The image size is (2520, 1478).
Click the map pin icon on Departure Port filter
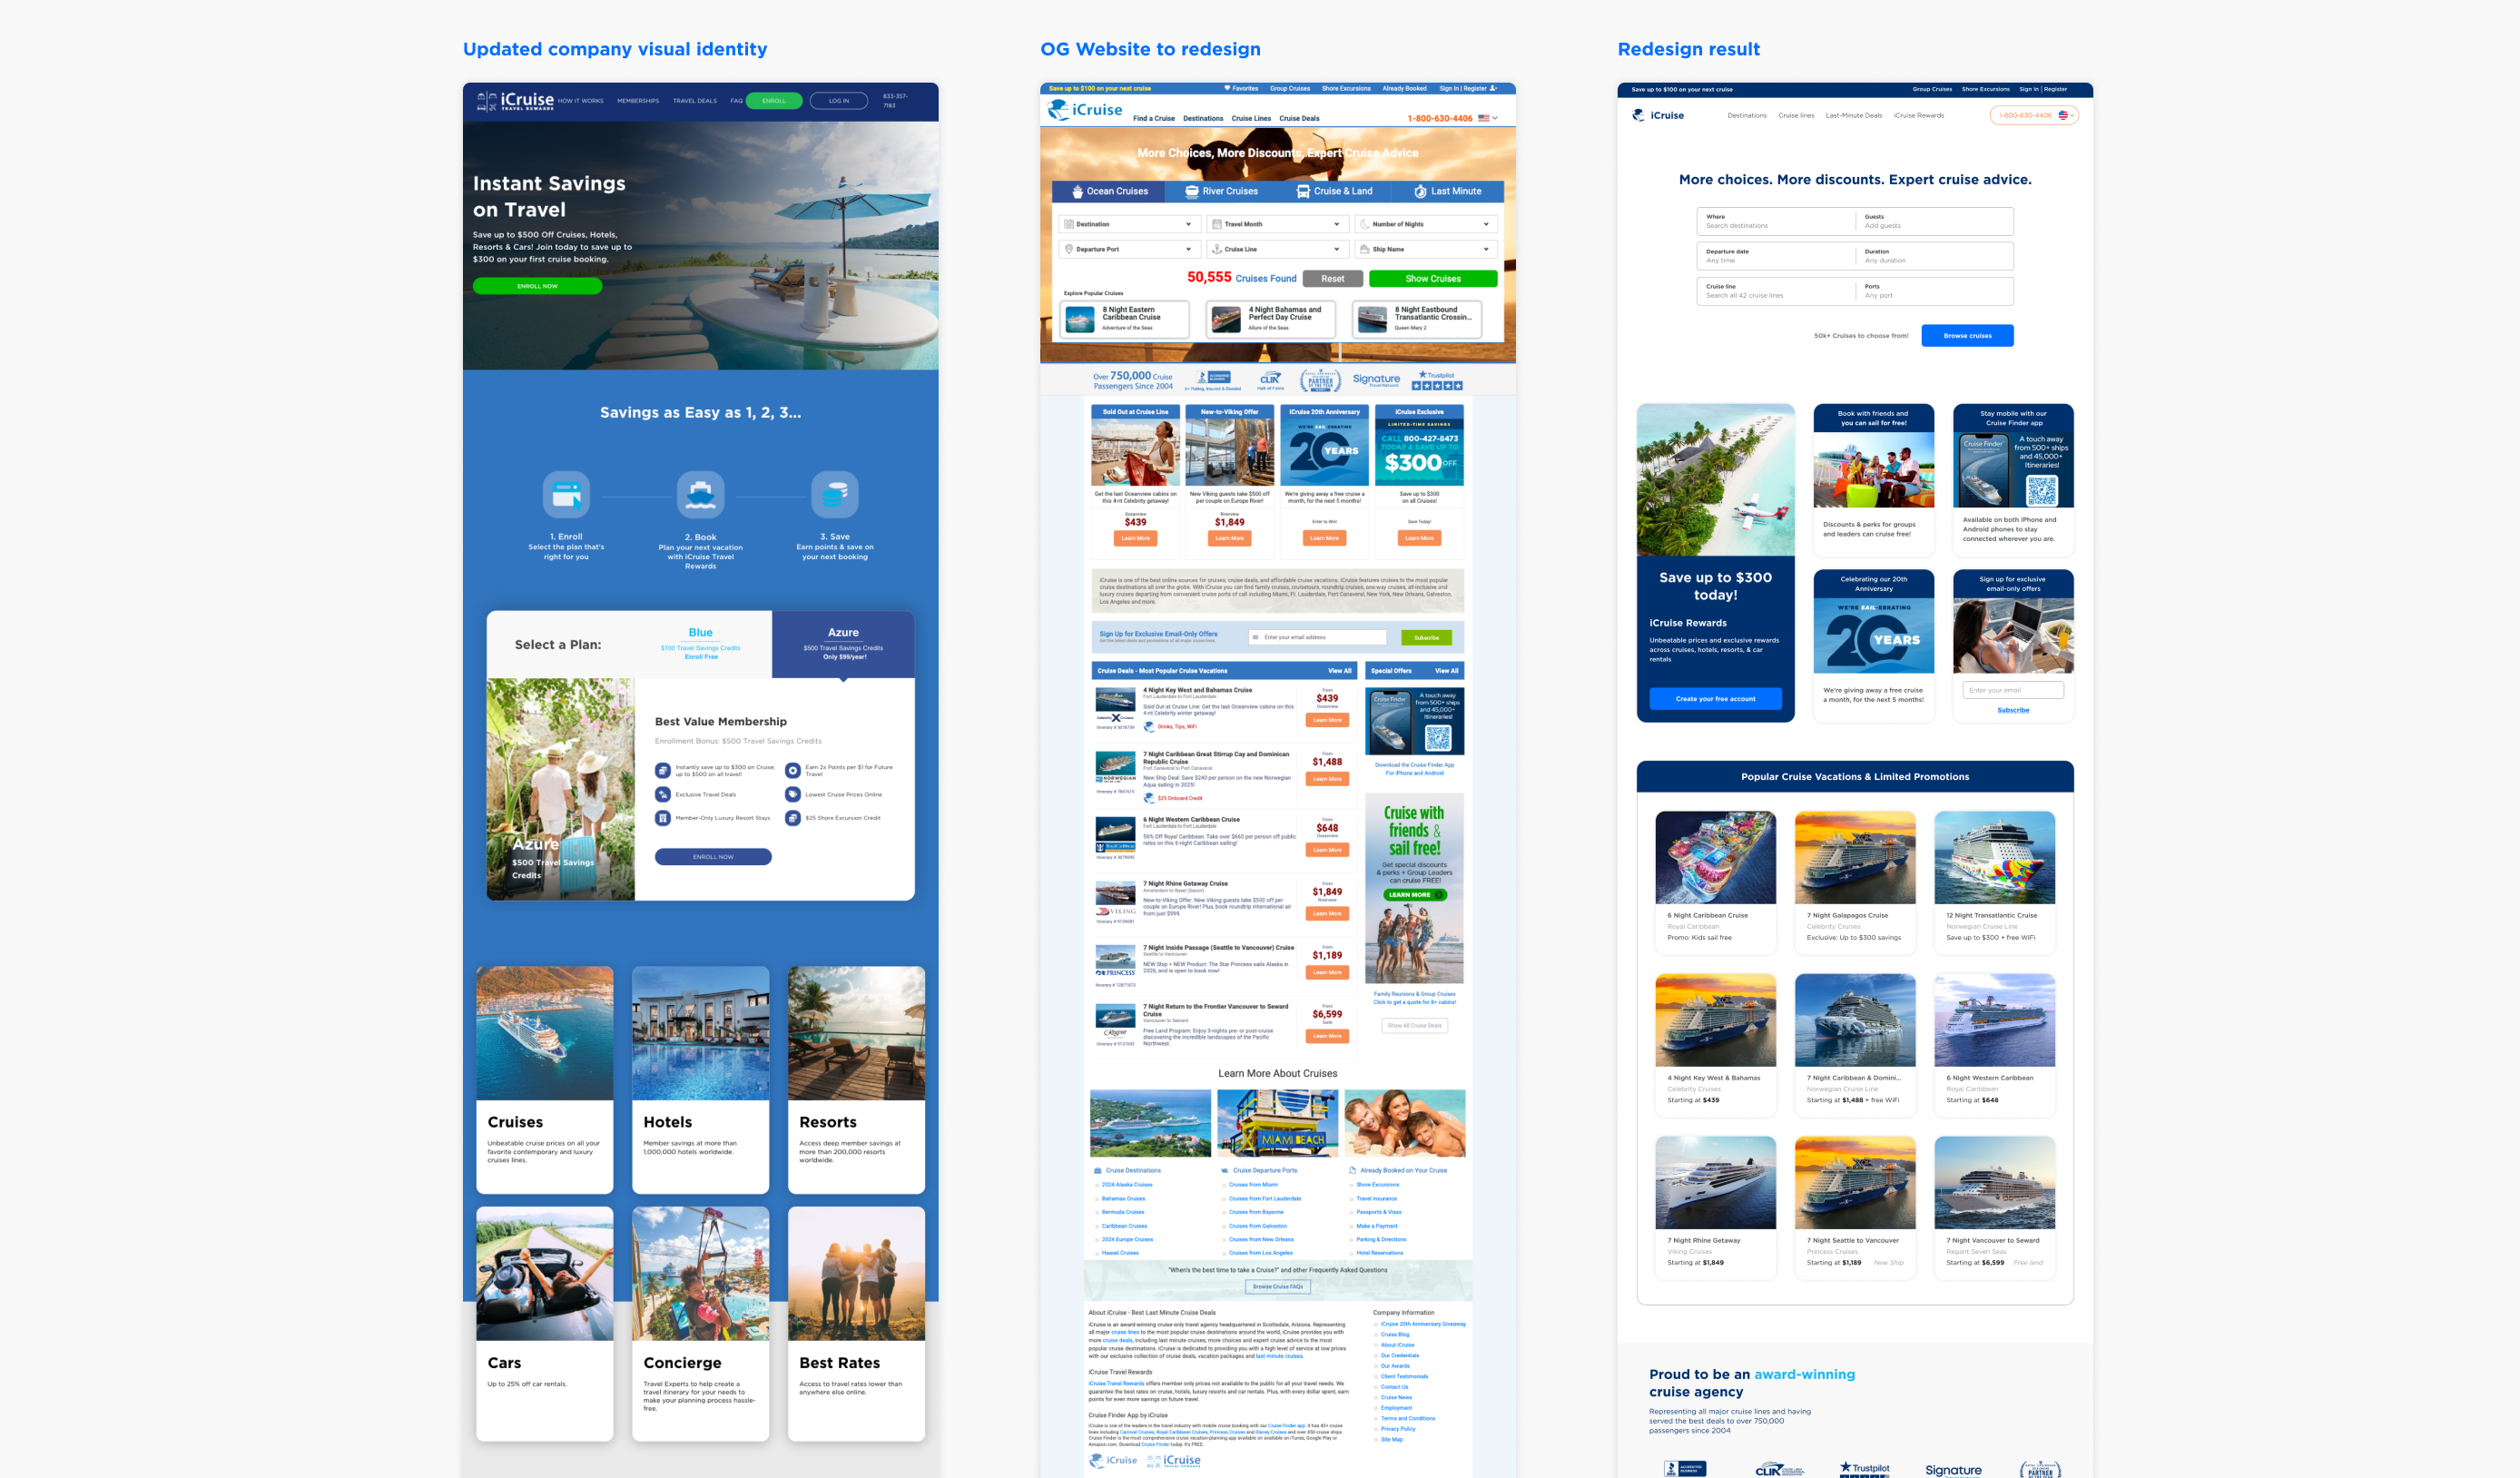tap(1069, 250)
